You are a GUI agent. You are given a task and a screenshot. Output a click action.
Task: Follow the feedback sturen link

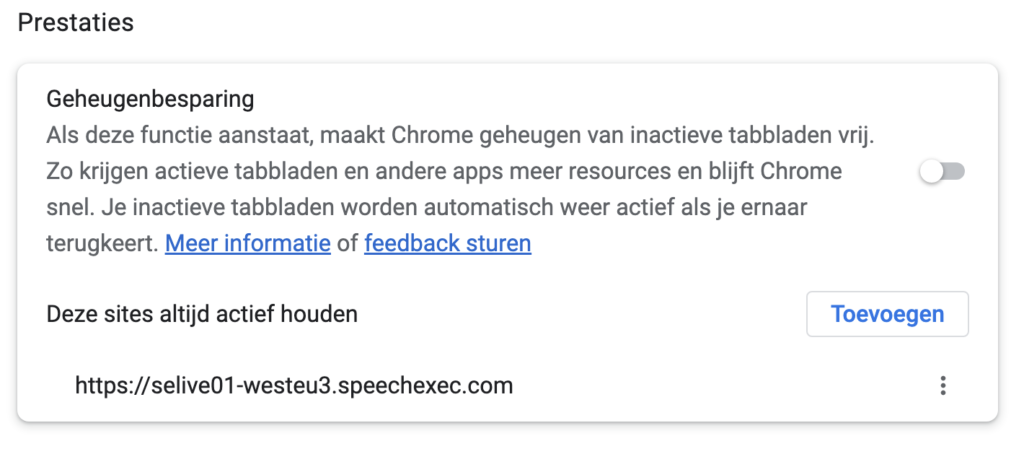447,243
